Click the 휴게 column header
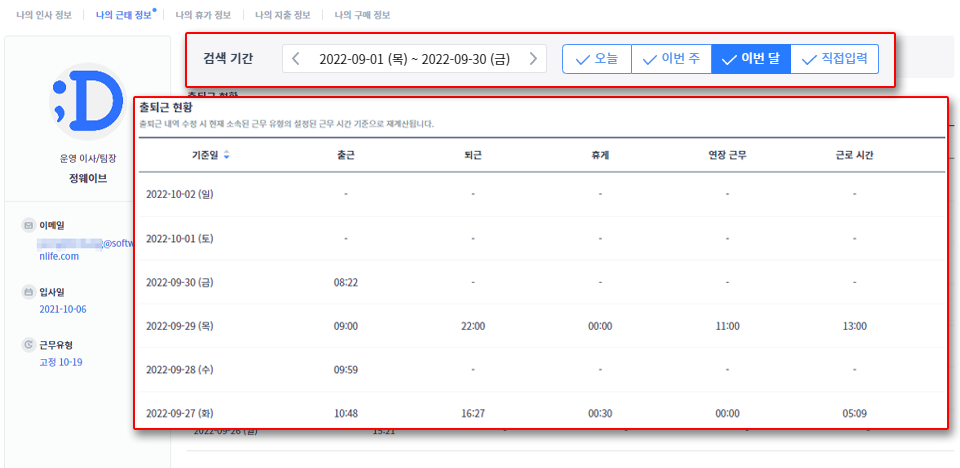Screen dimensions: 960x468 [600, 155]
